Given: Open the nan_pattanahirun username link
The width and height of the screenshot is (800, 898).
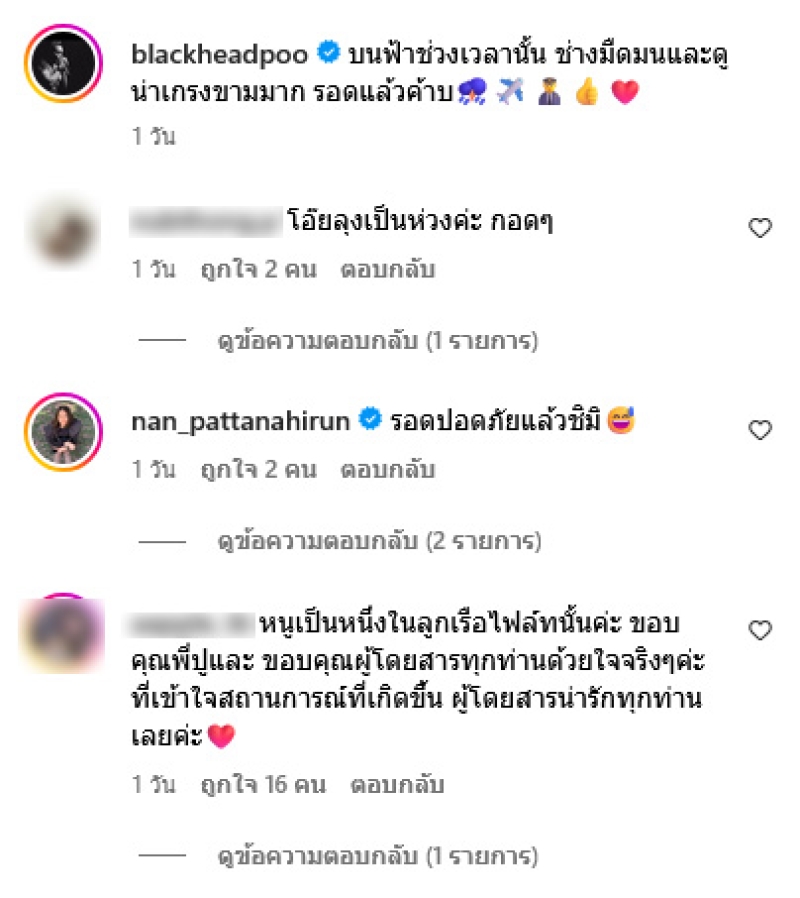Looking at the screenshot, I should coord(241,423).
